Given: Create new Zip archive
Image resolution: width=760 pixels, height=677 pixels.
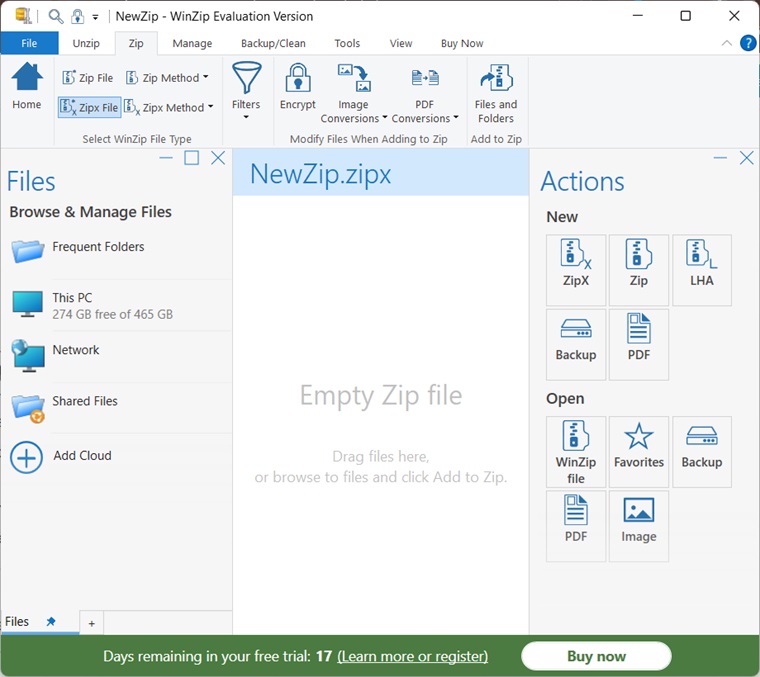Looking at the screenshot, I should tap(639, 270).
